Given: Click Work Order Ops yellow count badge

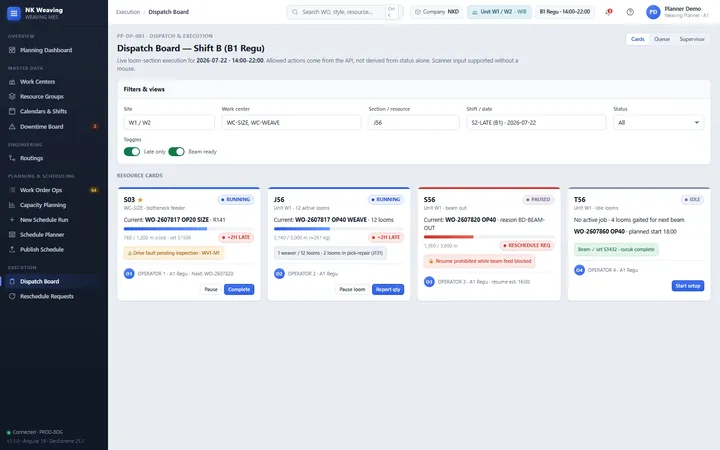Looking at the screenshot, I should click(94, 190).
